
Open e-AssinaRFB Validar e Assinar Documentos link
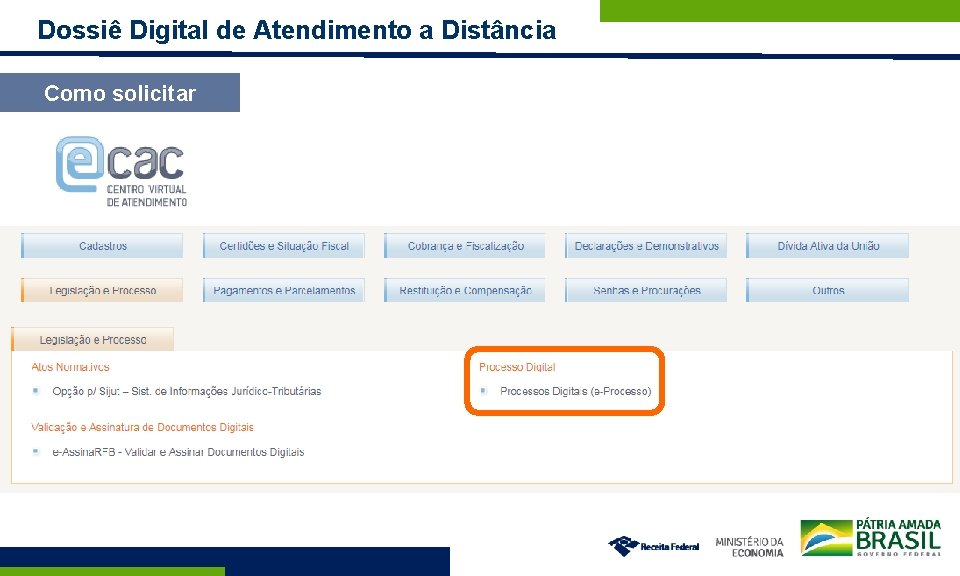pyautogui.click(x=178, y=452)
